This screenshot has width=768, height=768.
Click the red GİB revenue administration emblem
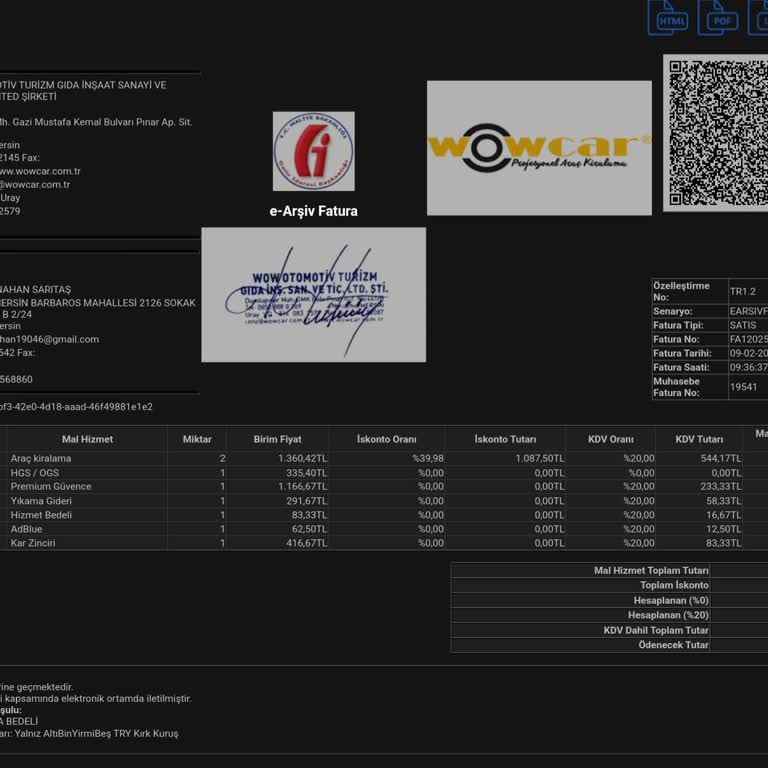pos(313,151)
